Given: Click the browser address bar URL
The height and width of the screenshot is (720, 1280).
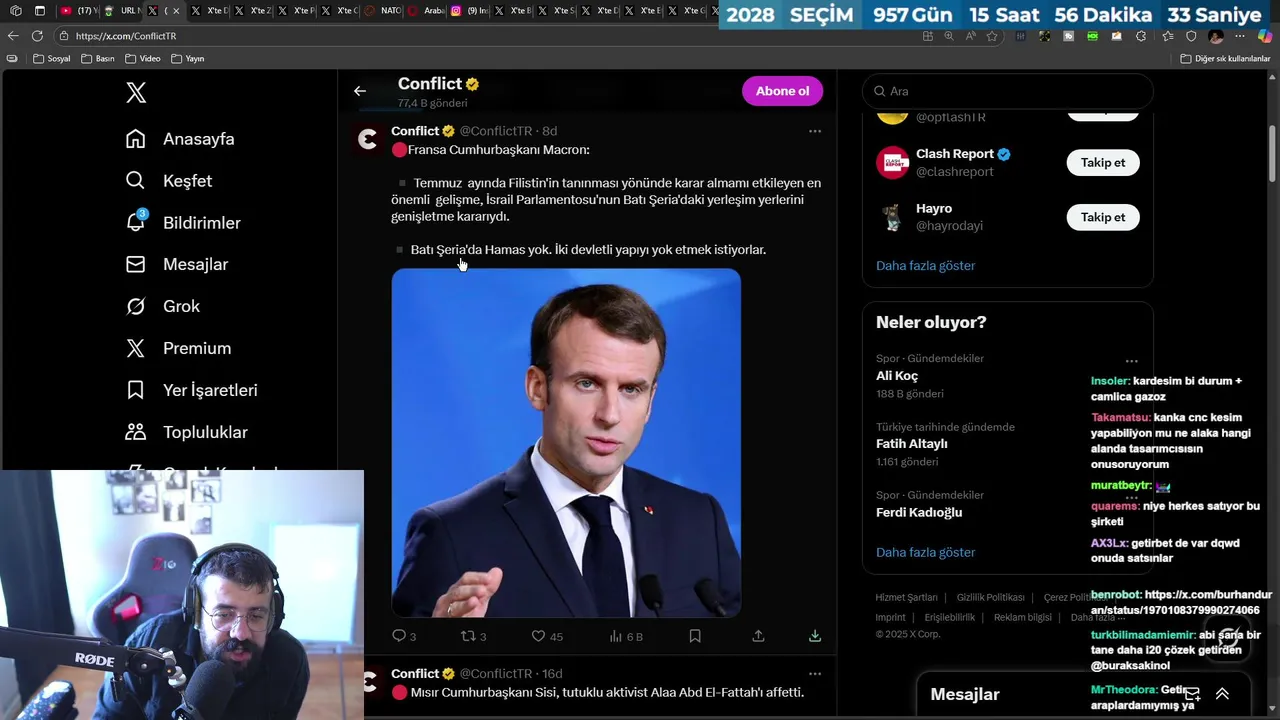Looking at the screenshot, I should click(126, 36).
